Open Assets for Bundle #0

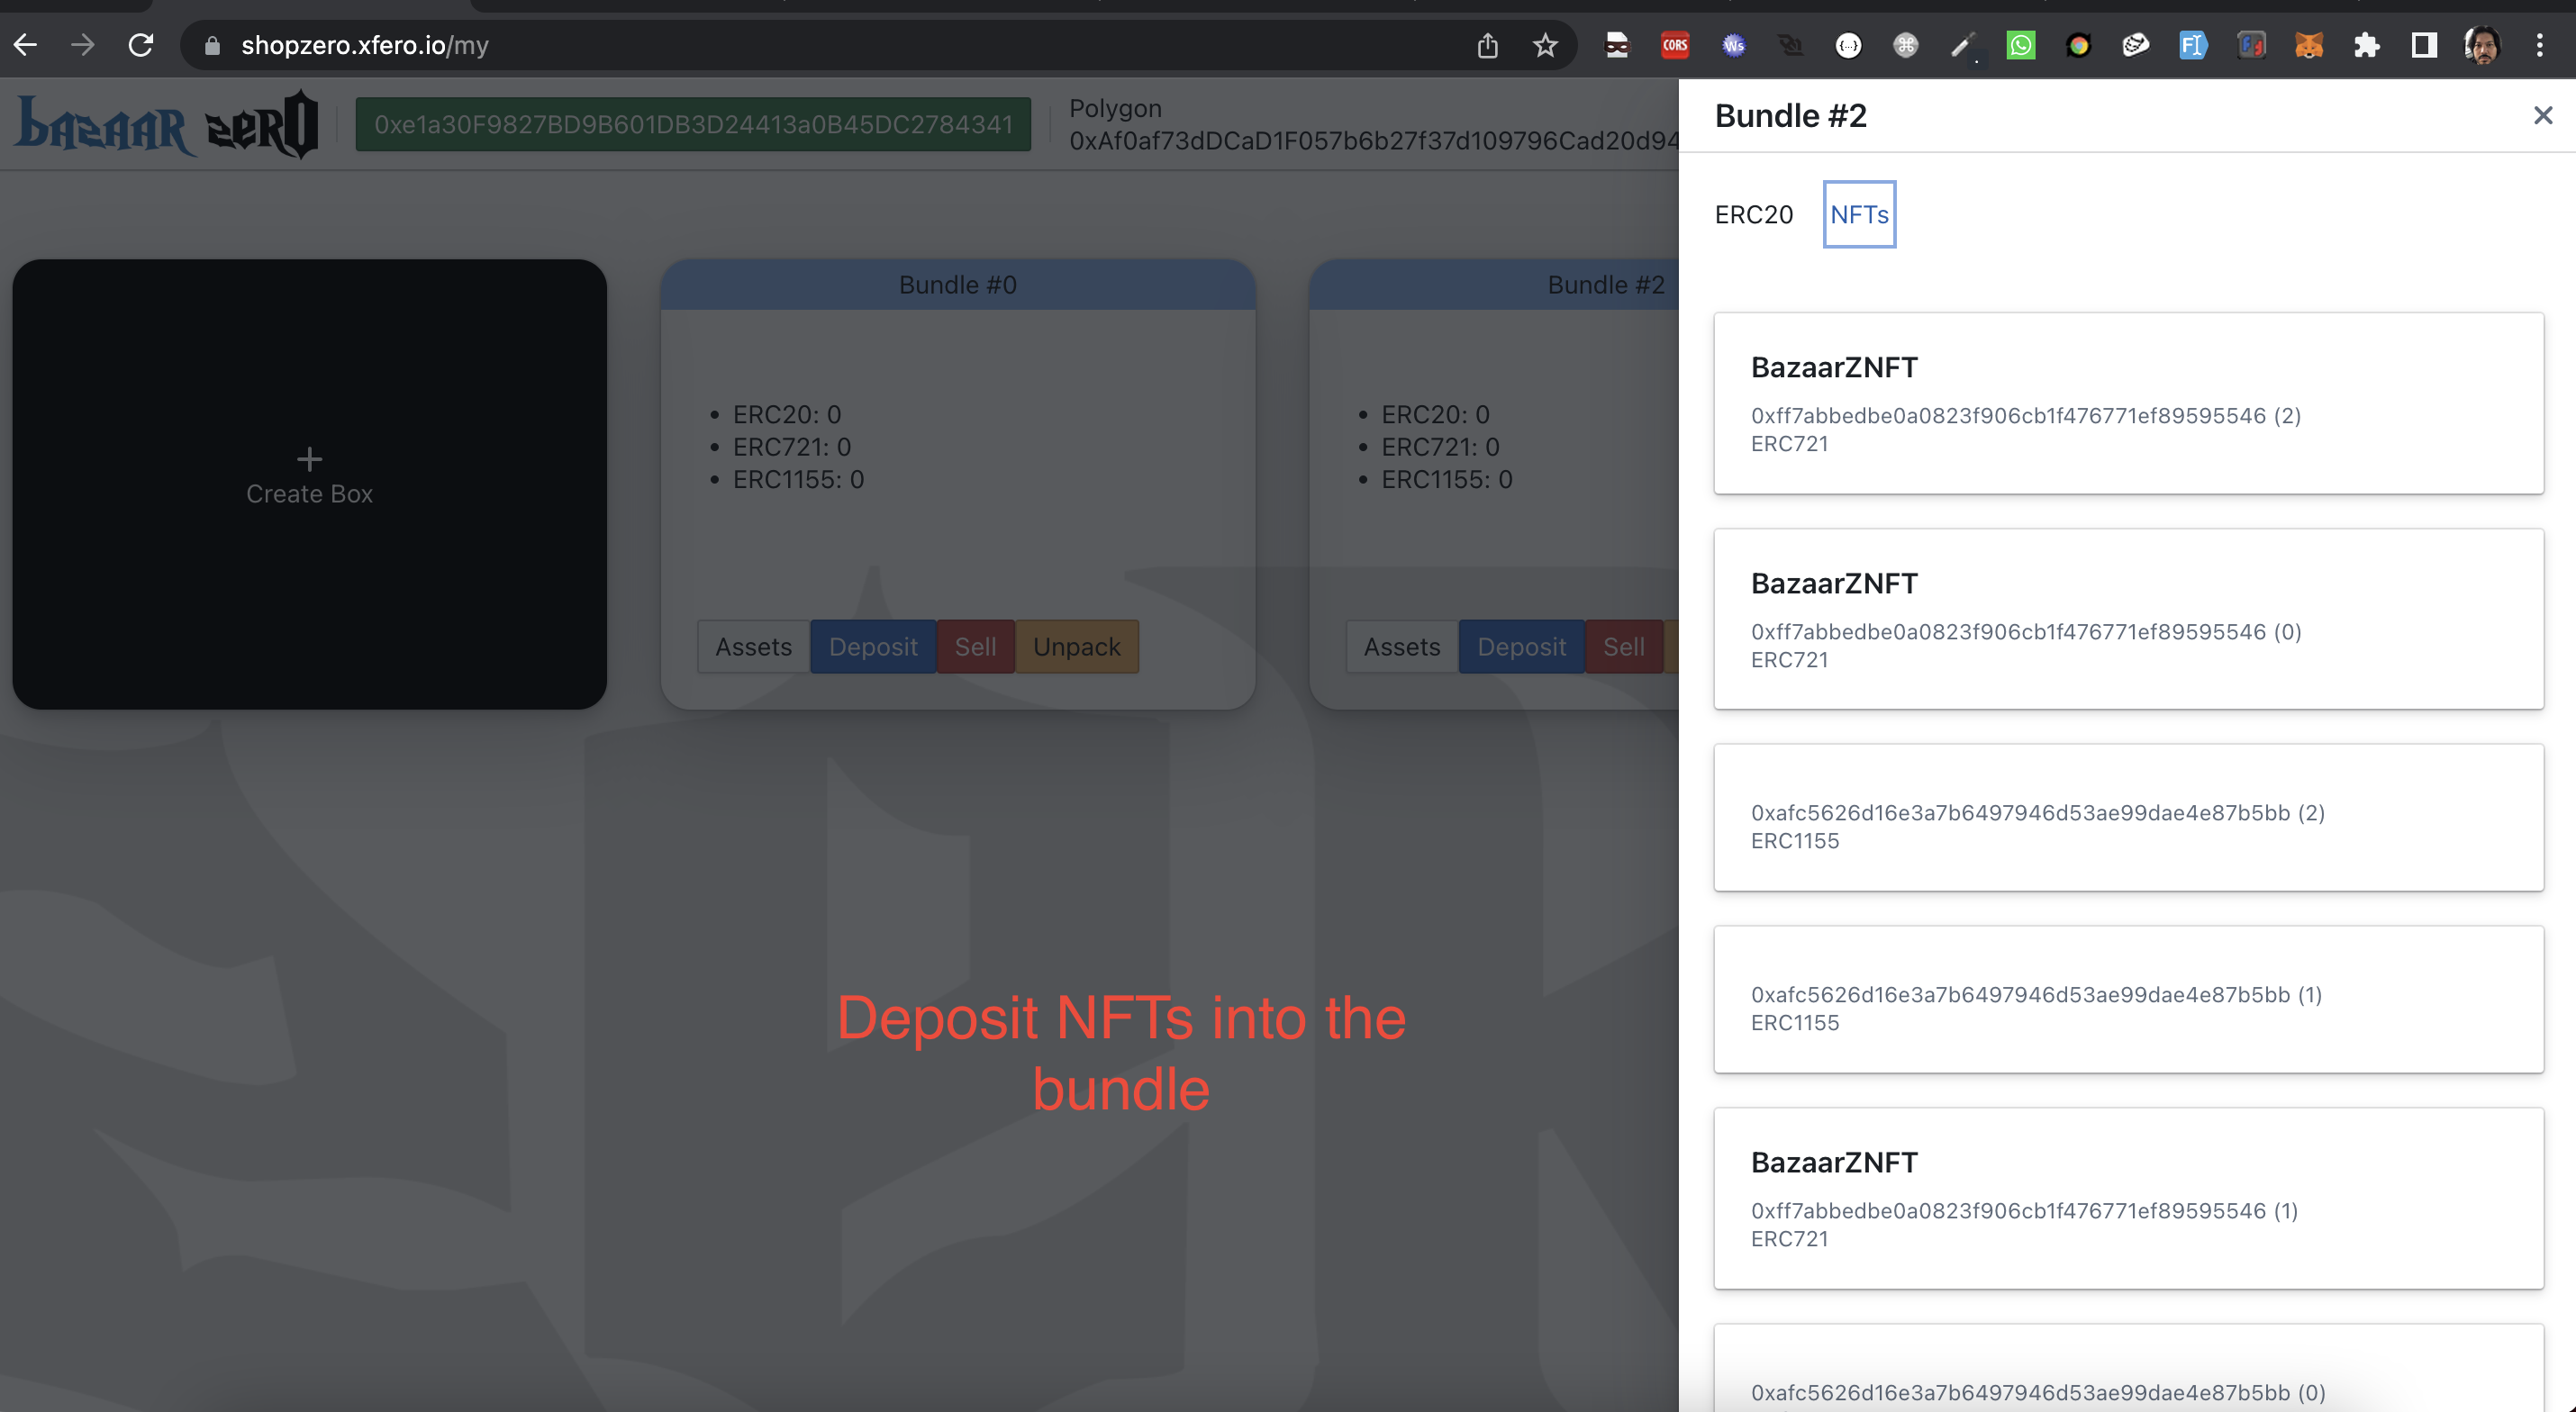pos(753,647)
